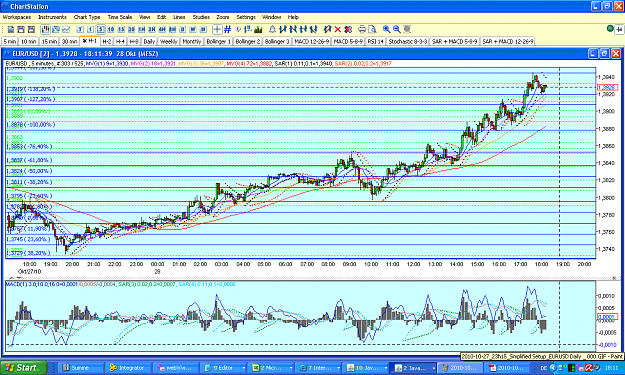Switch to the 30 min workspace tab

coord(69,41)
